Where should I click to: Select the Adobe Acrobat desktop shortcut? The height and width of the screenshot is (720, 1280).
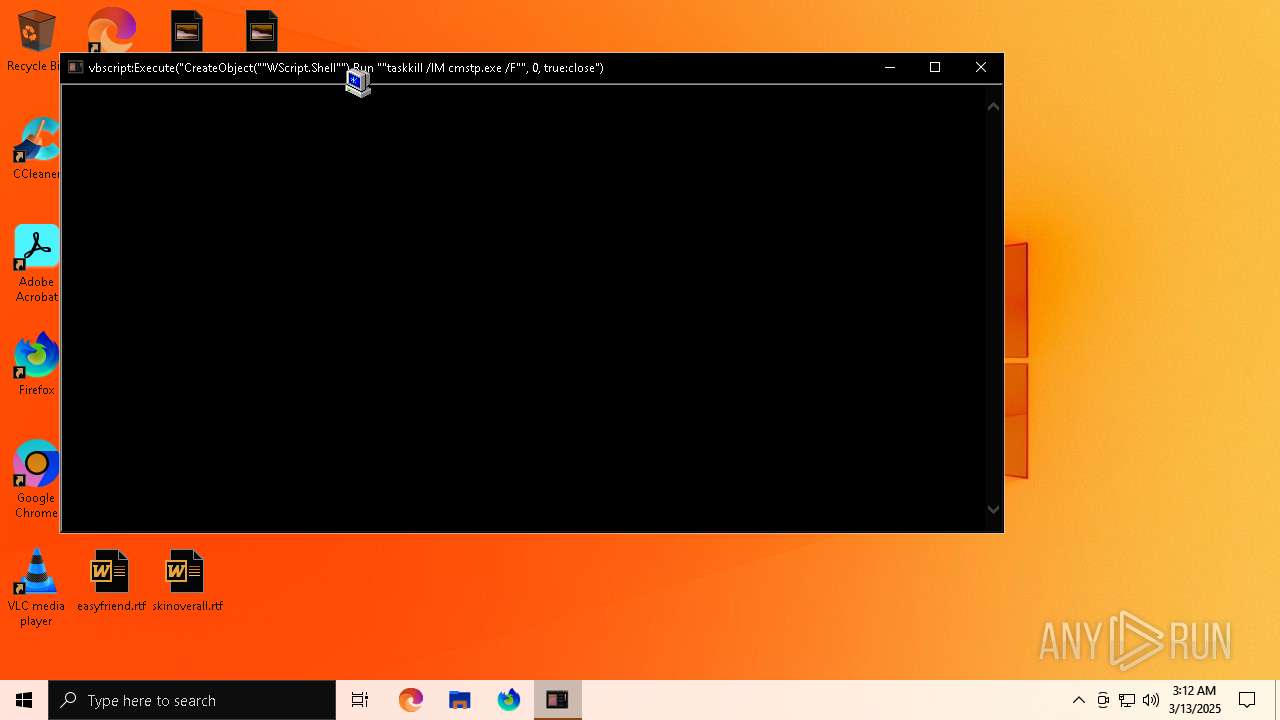[x=36, y=264]
